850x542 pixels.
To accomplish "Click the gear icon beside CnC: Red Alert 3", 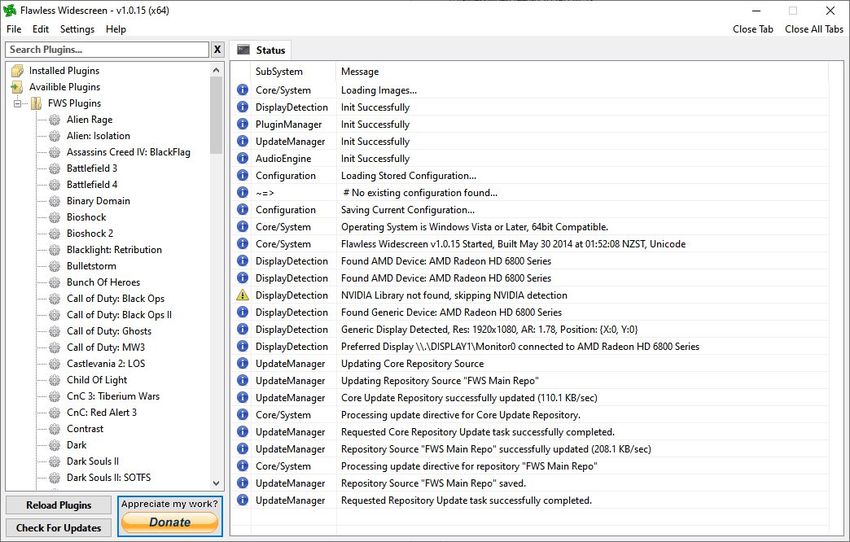I will 54,412.
